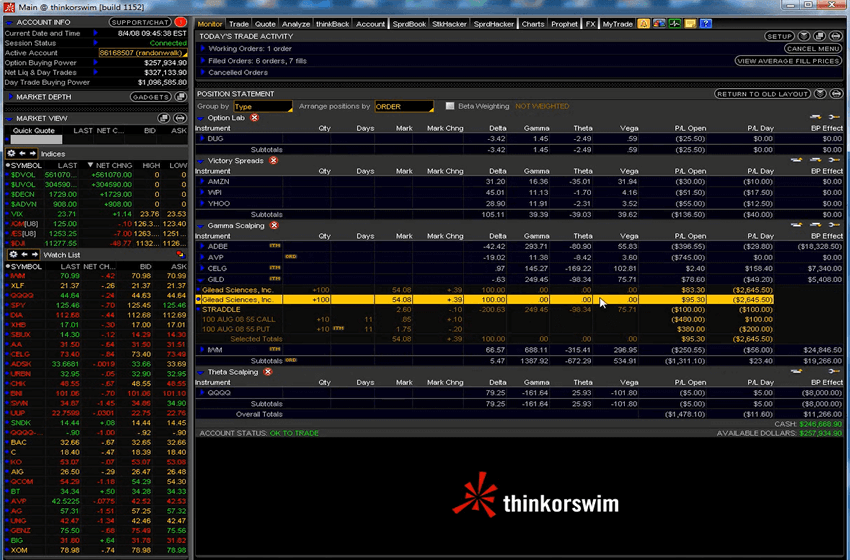850x560 pixels.
Task: Remove the Gamma Scalping group red X
Action: 274,226
